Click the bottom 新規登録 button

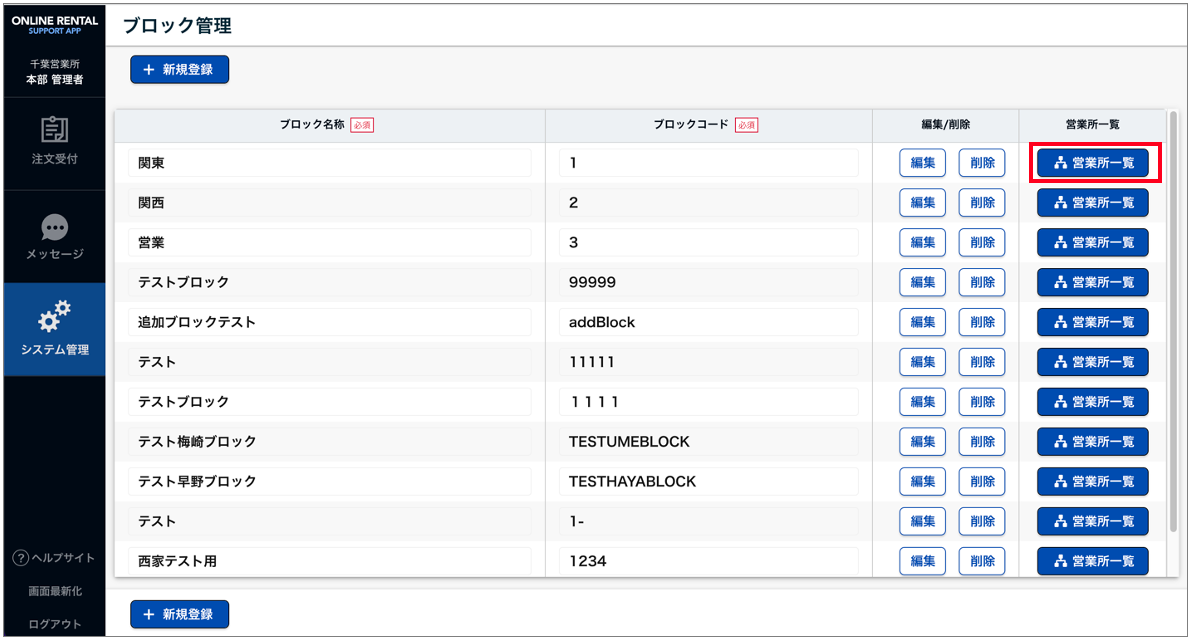pyautogui.click(x=180, y=614)
